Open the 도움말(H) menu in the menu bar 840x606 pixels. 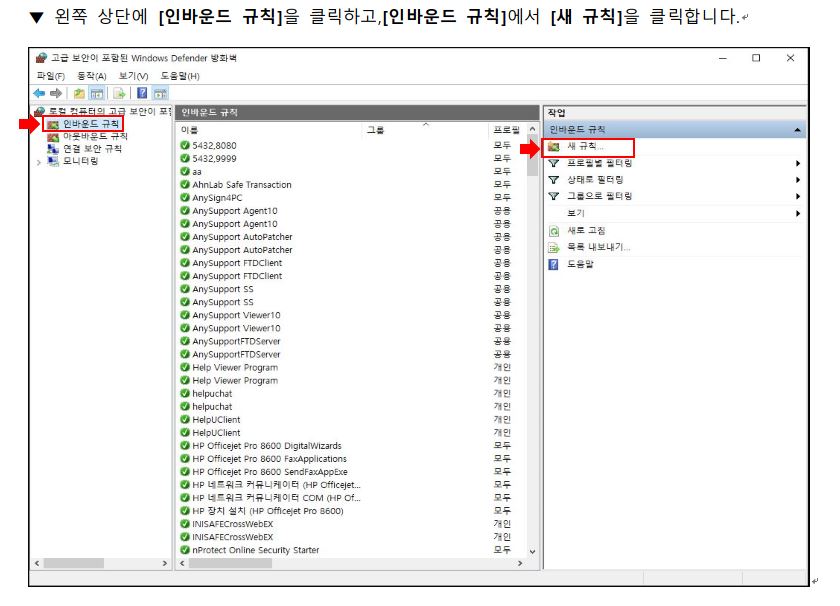pyautogui.click(x=180, y=76)
